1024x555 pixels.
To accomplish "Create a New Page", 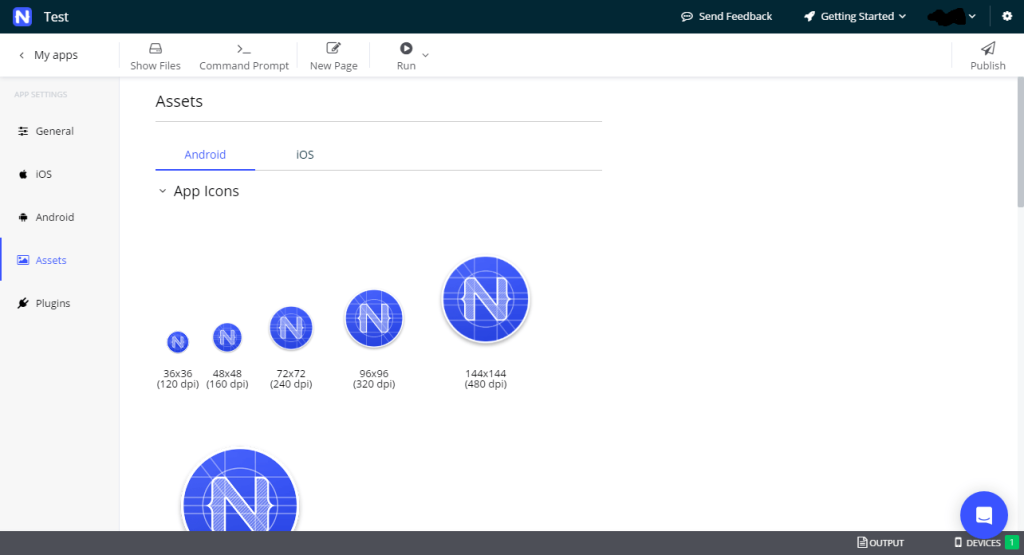I will [334, 56].
